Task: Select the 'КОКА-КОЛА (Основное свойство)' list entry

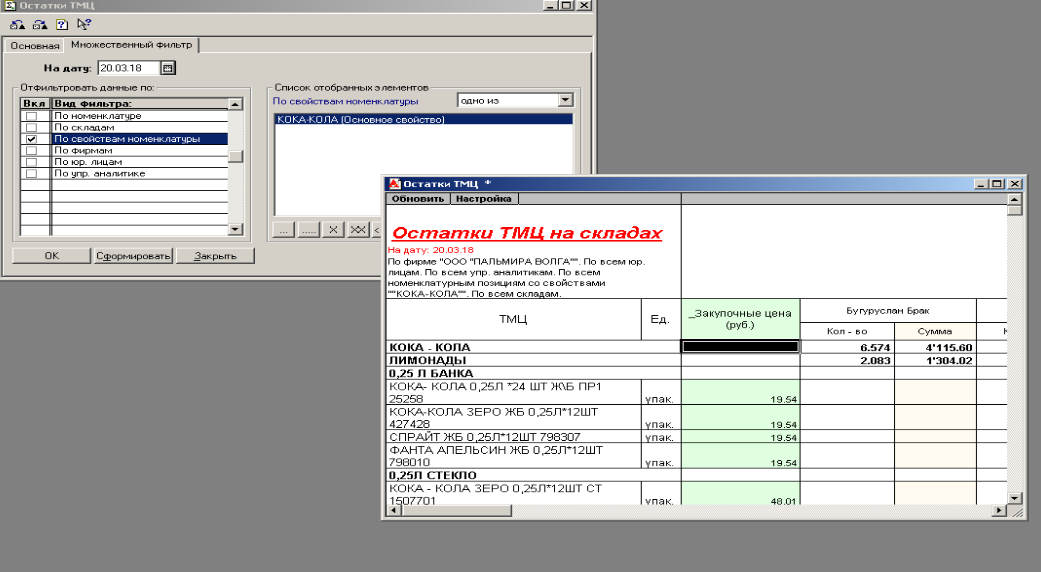Action: (x=424, y=119)
